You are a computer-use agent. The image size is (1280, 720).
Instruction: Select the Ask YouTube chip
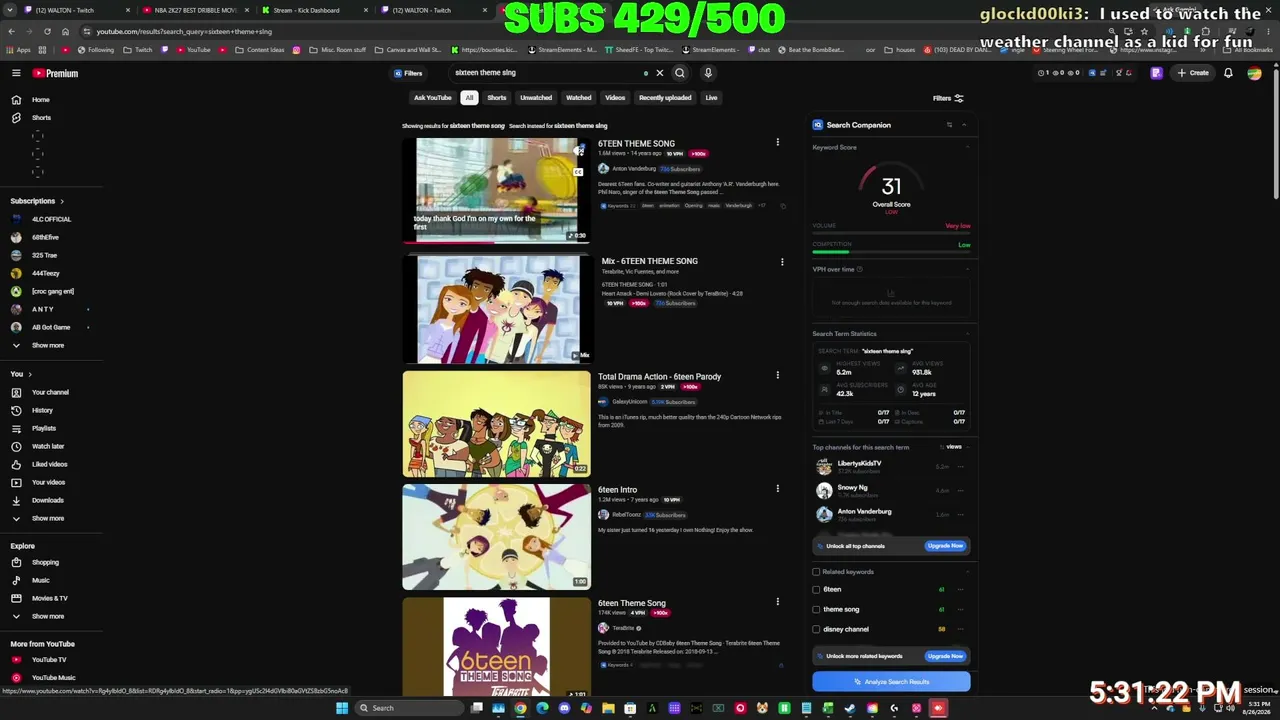click(x=433, y=98)
